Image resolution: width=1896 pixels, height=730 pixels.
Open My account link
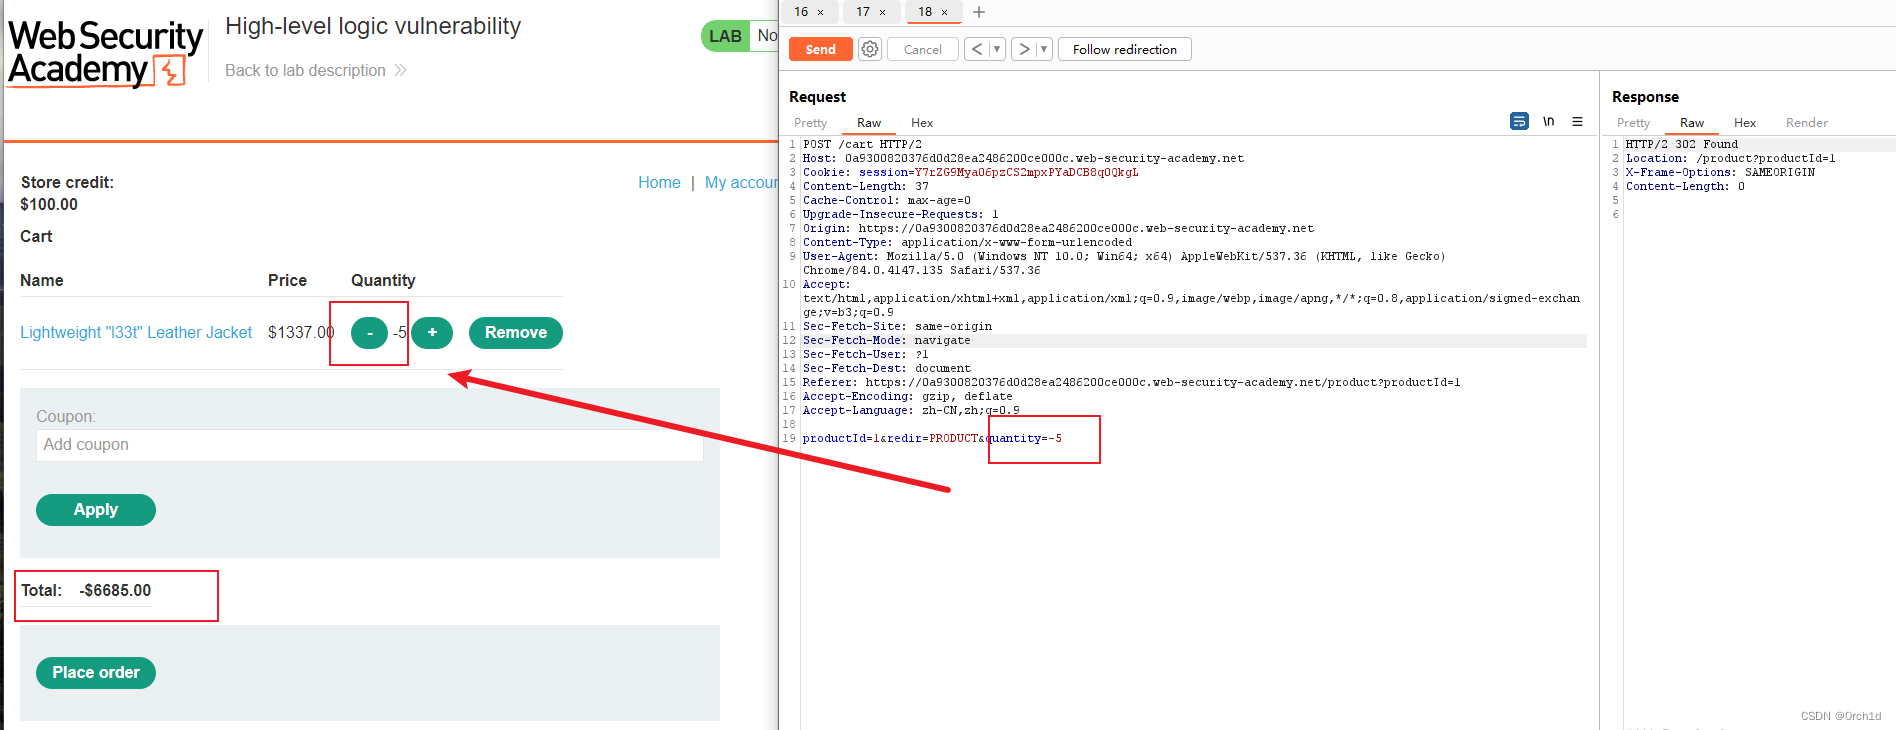[741, 182]
